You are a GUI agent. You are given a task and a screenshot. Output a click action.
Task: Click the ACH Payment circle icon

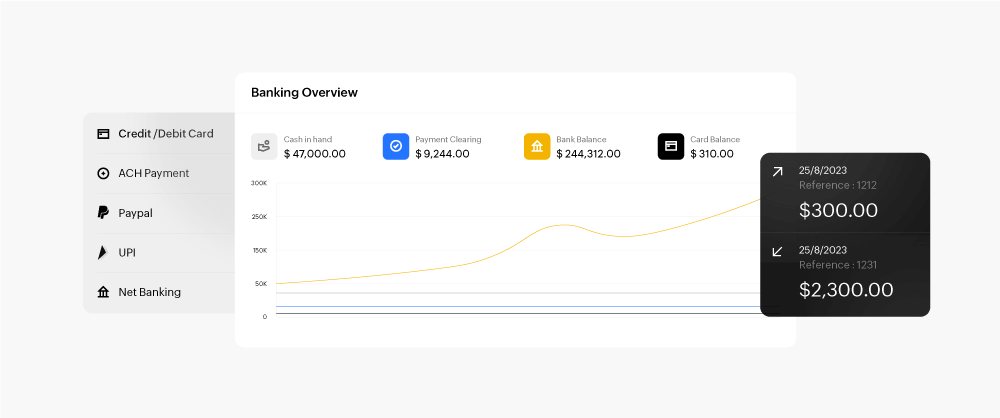point(103,173)
